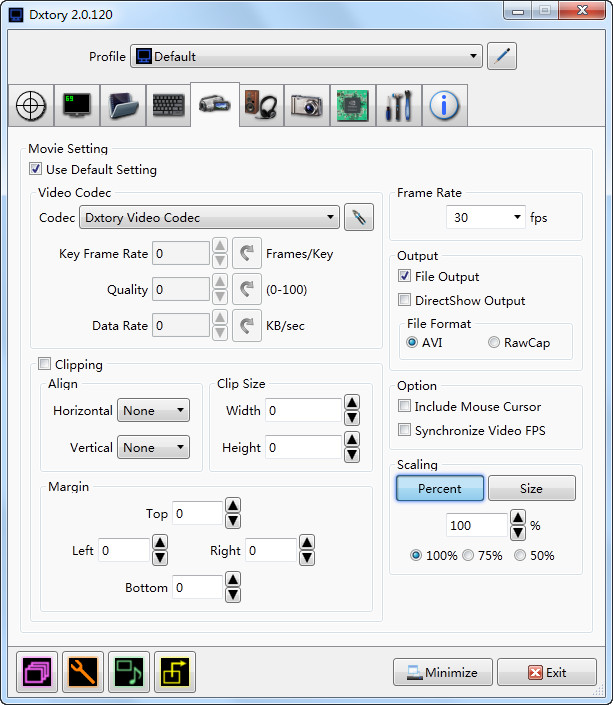This screenshot has height=705, width=613.
Task: Open the folder settings tab
Action: point(124,105)
